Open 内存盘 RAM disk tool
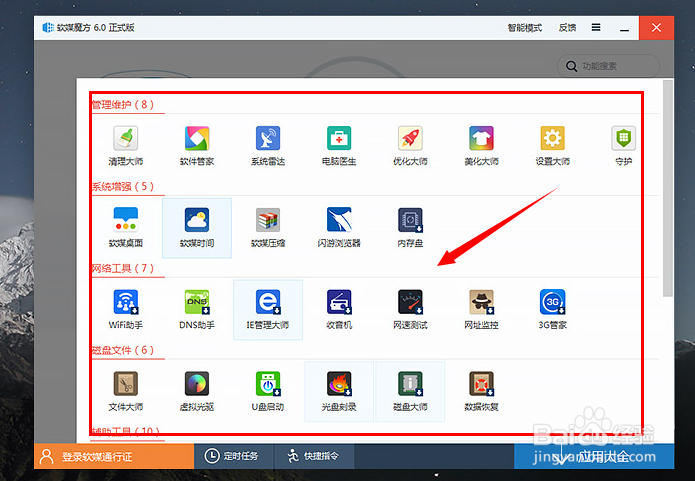This screenshot has width=695, height=481. click(x=410, y=227)
